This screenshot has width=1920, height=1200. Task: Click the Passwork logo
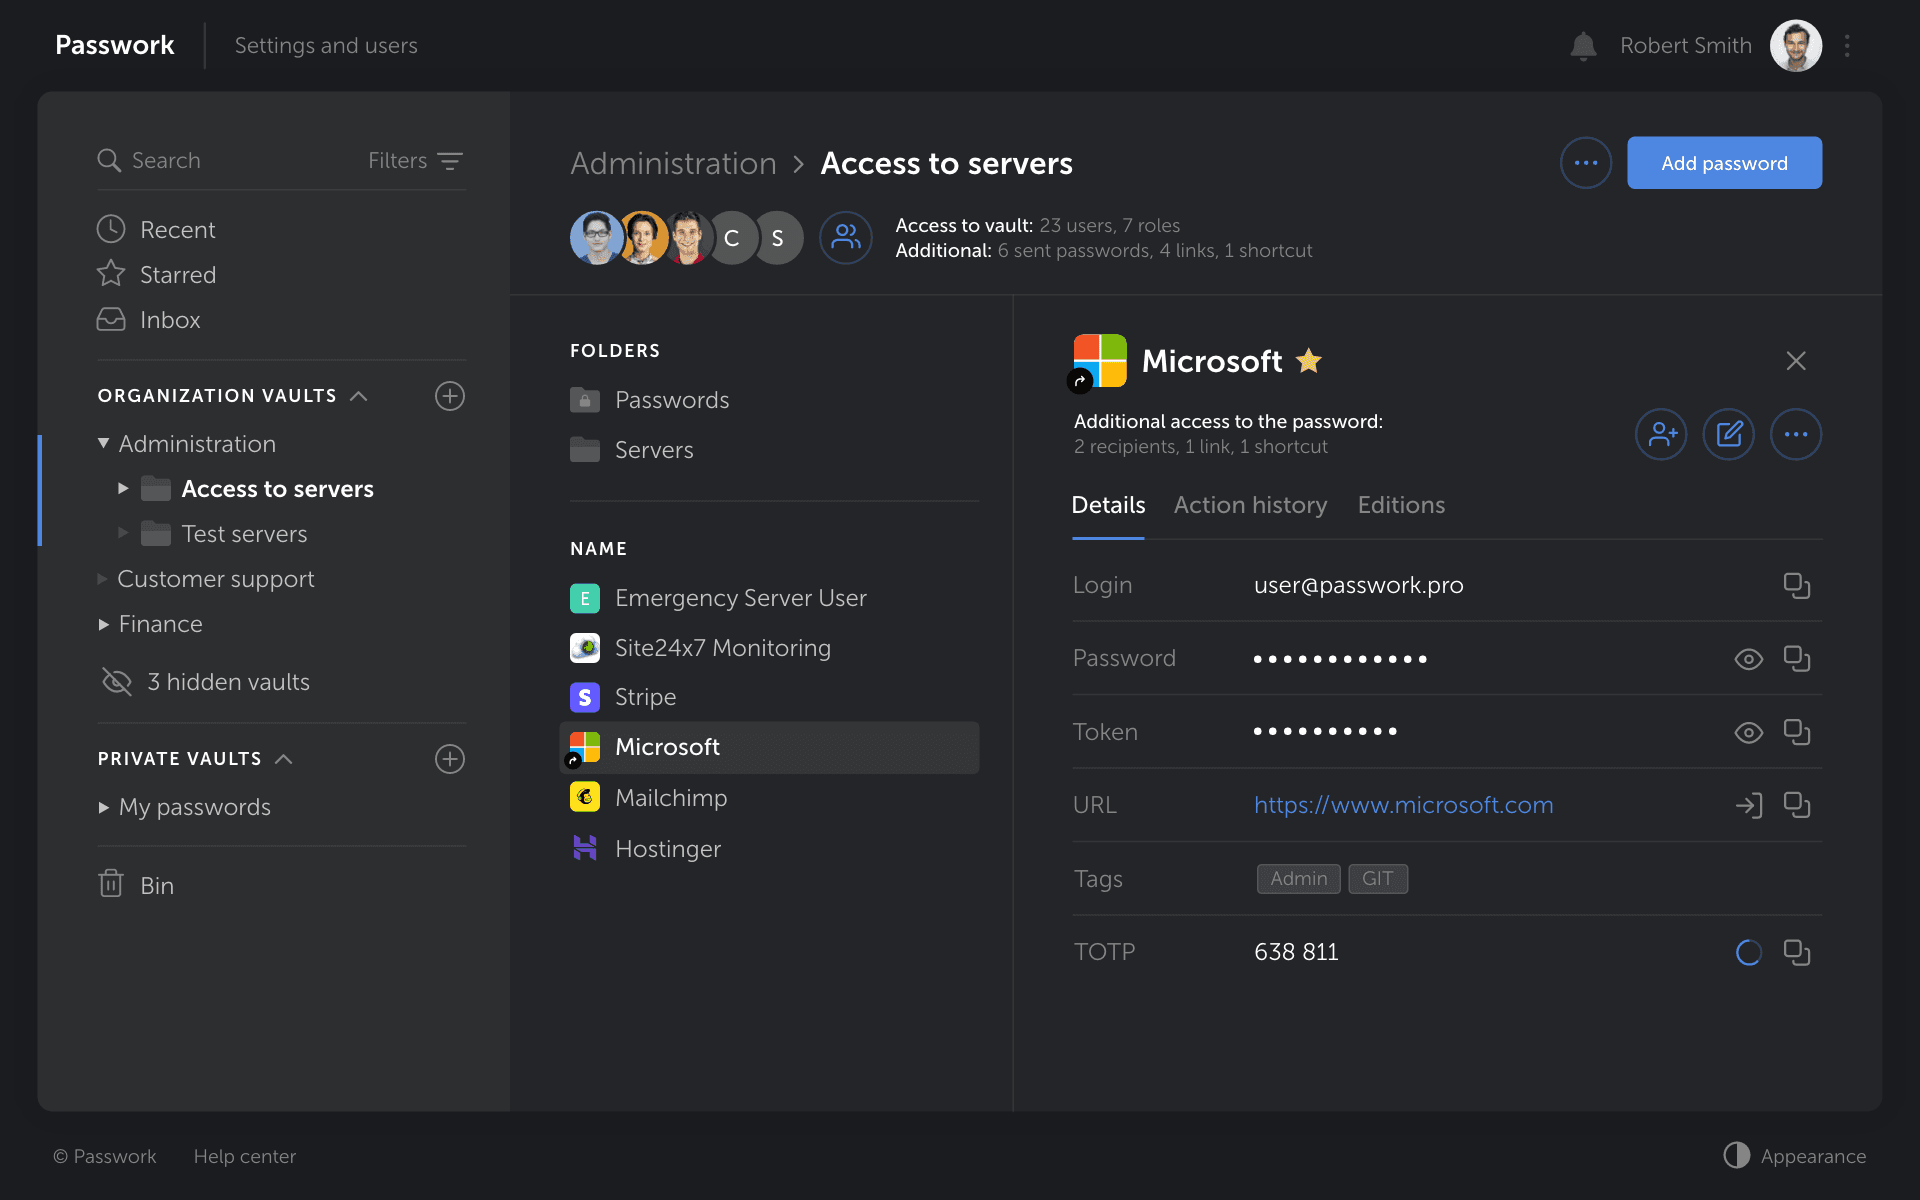tap(115, 45)
